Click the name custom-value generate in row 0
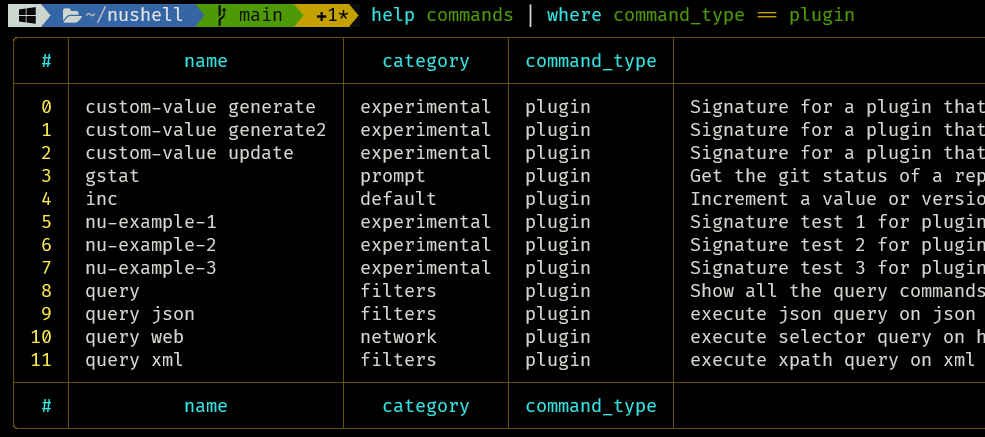The height and width of the screenshot is (437, 985). tap(200, 107)
